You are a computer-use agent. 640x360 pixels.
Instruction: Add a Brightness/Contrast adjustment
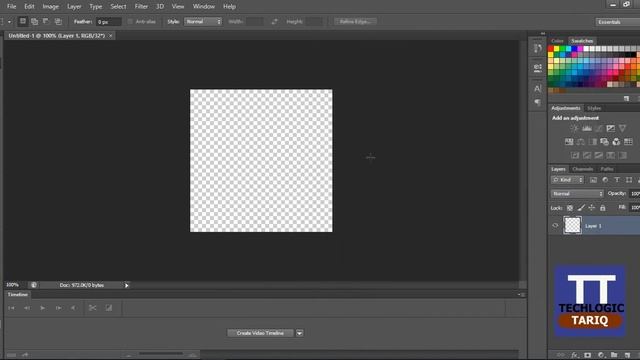pos(574,129)
